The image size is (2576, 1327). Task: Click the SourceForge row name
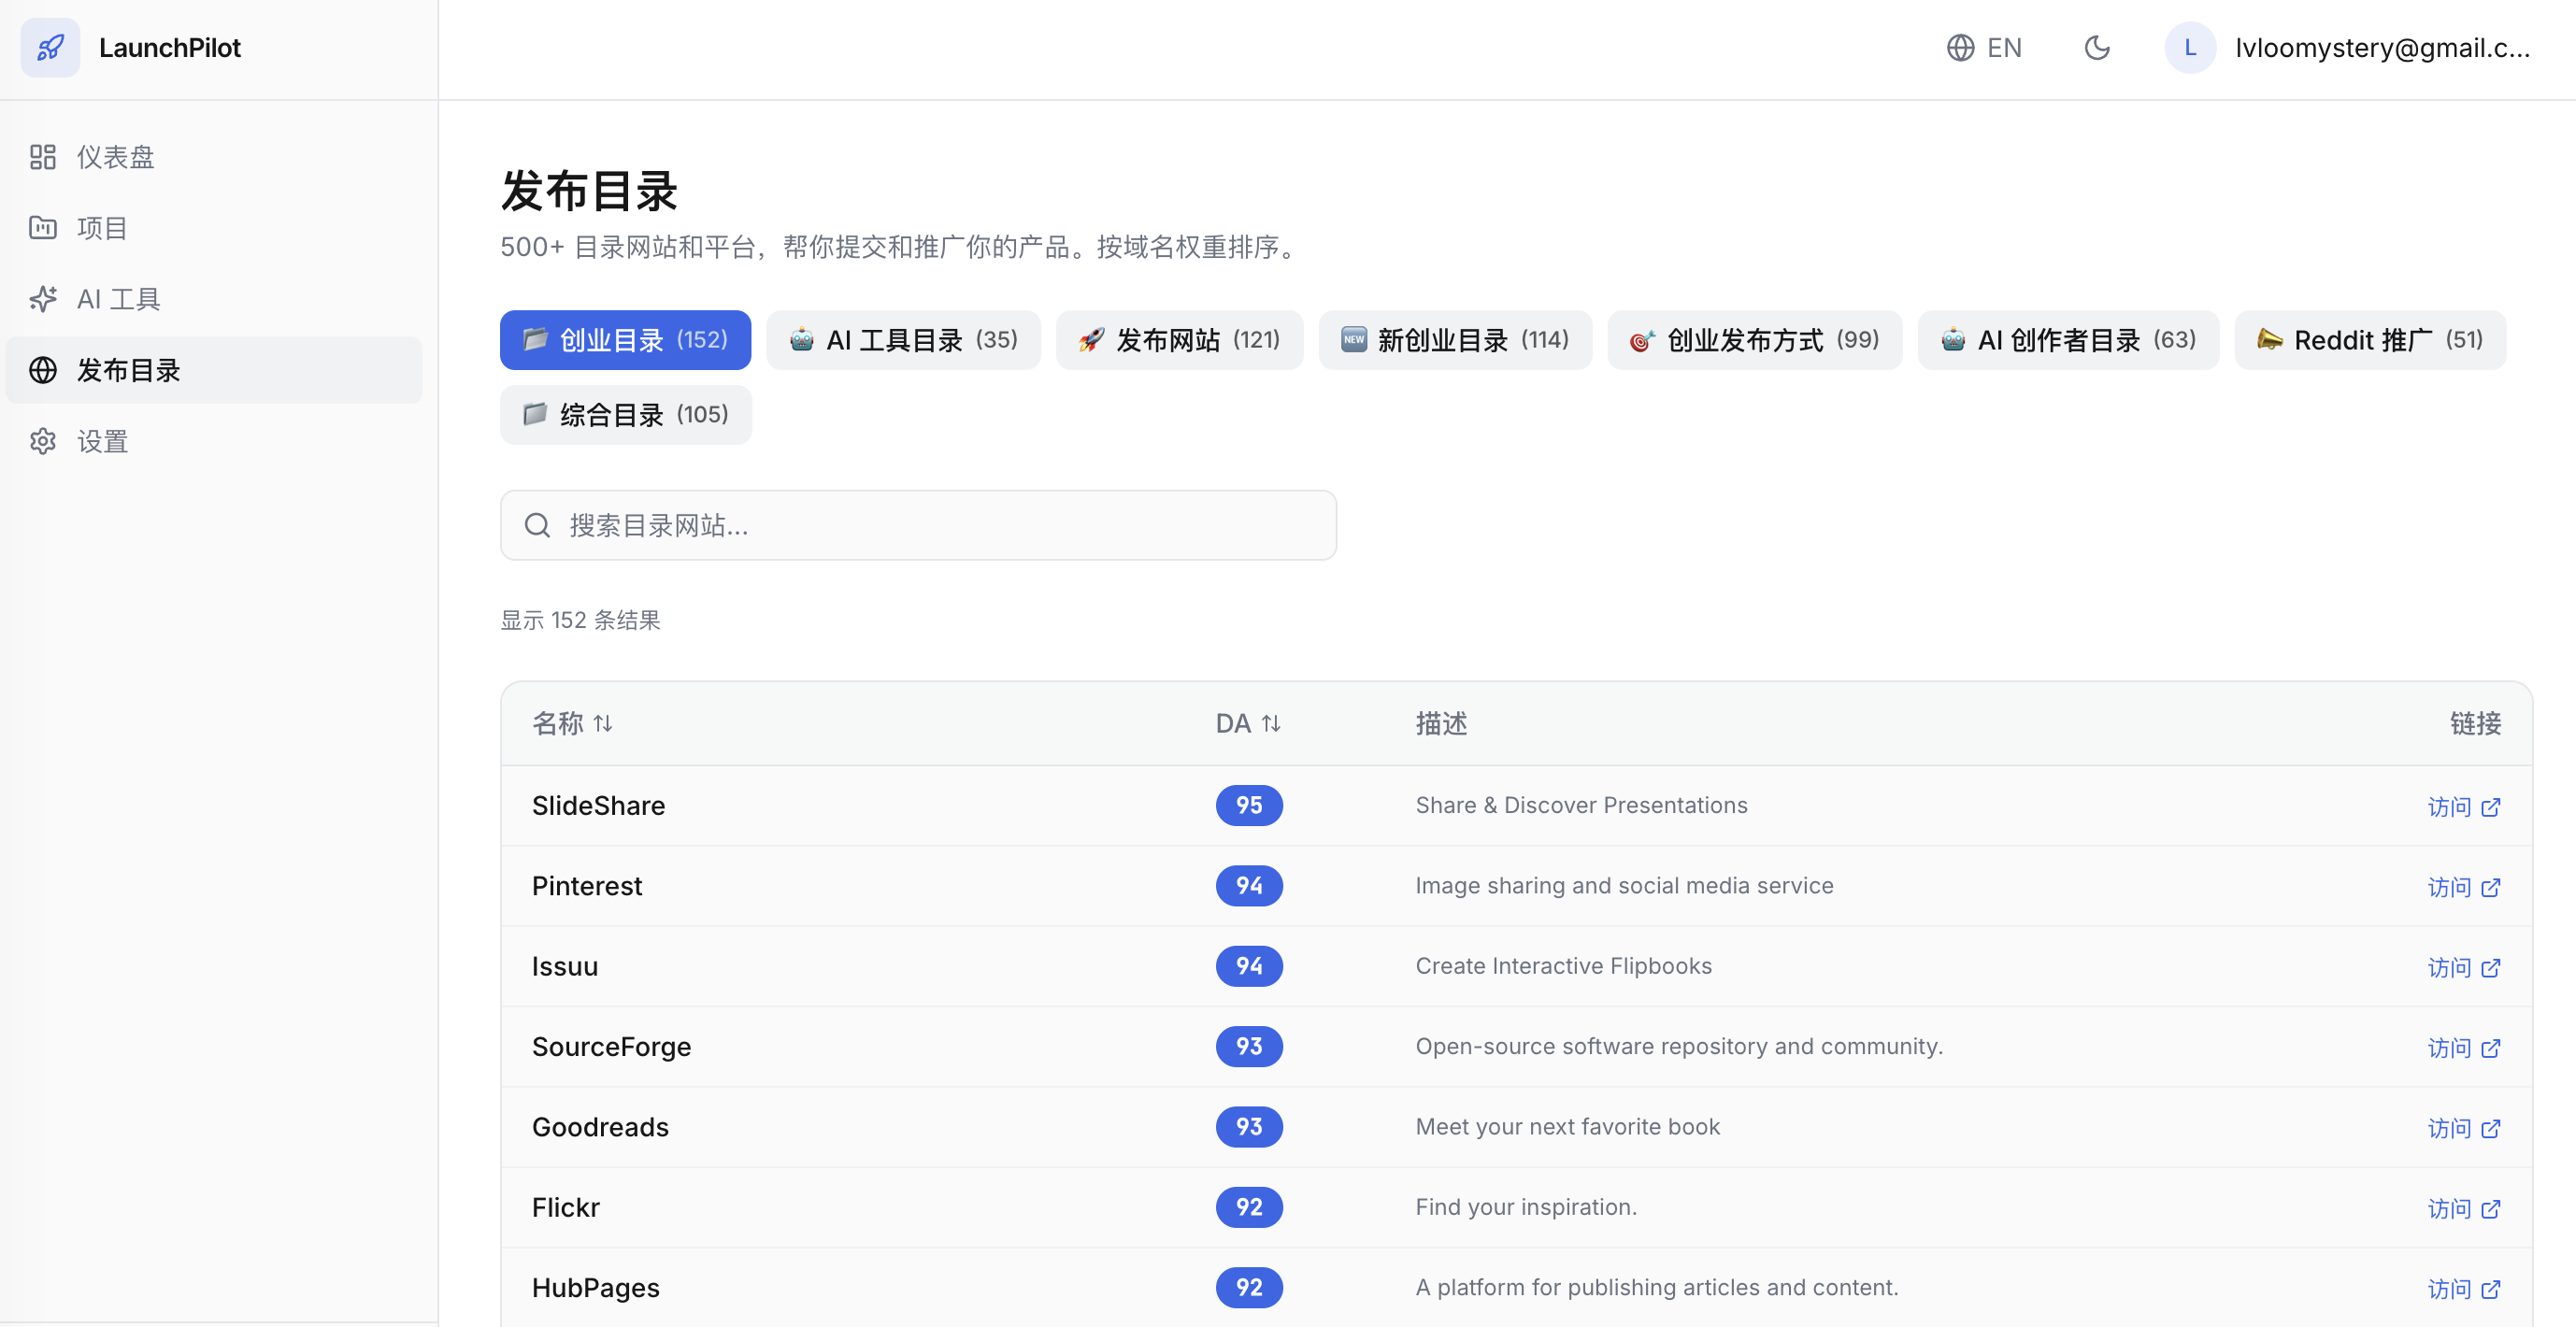pyautogui.click(x=611, y=1046)
